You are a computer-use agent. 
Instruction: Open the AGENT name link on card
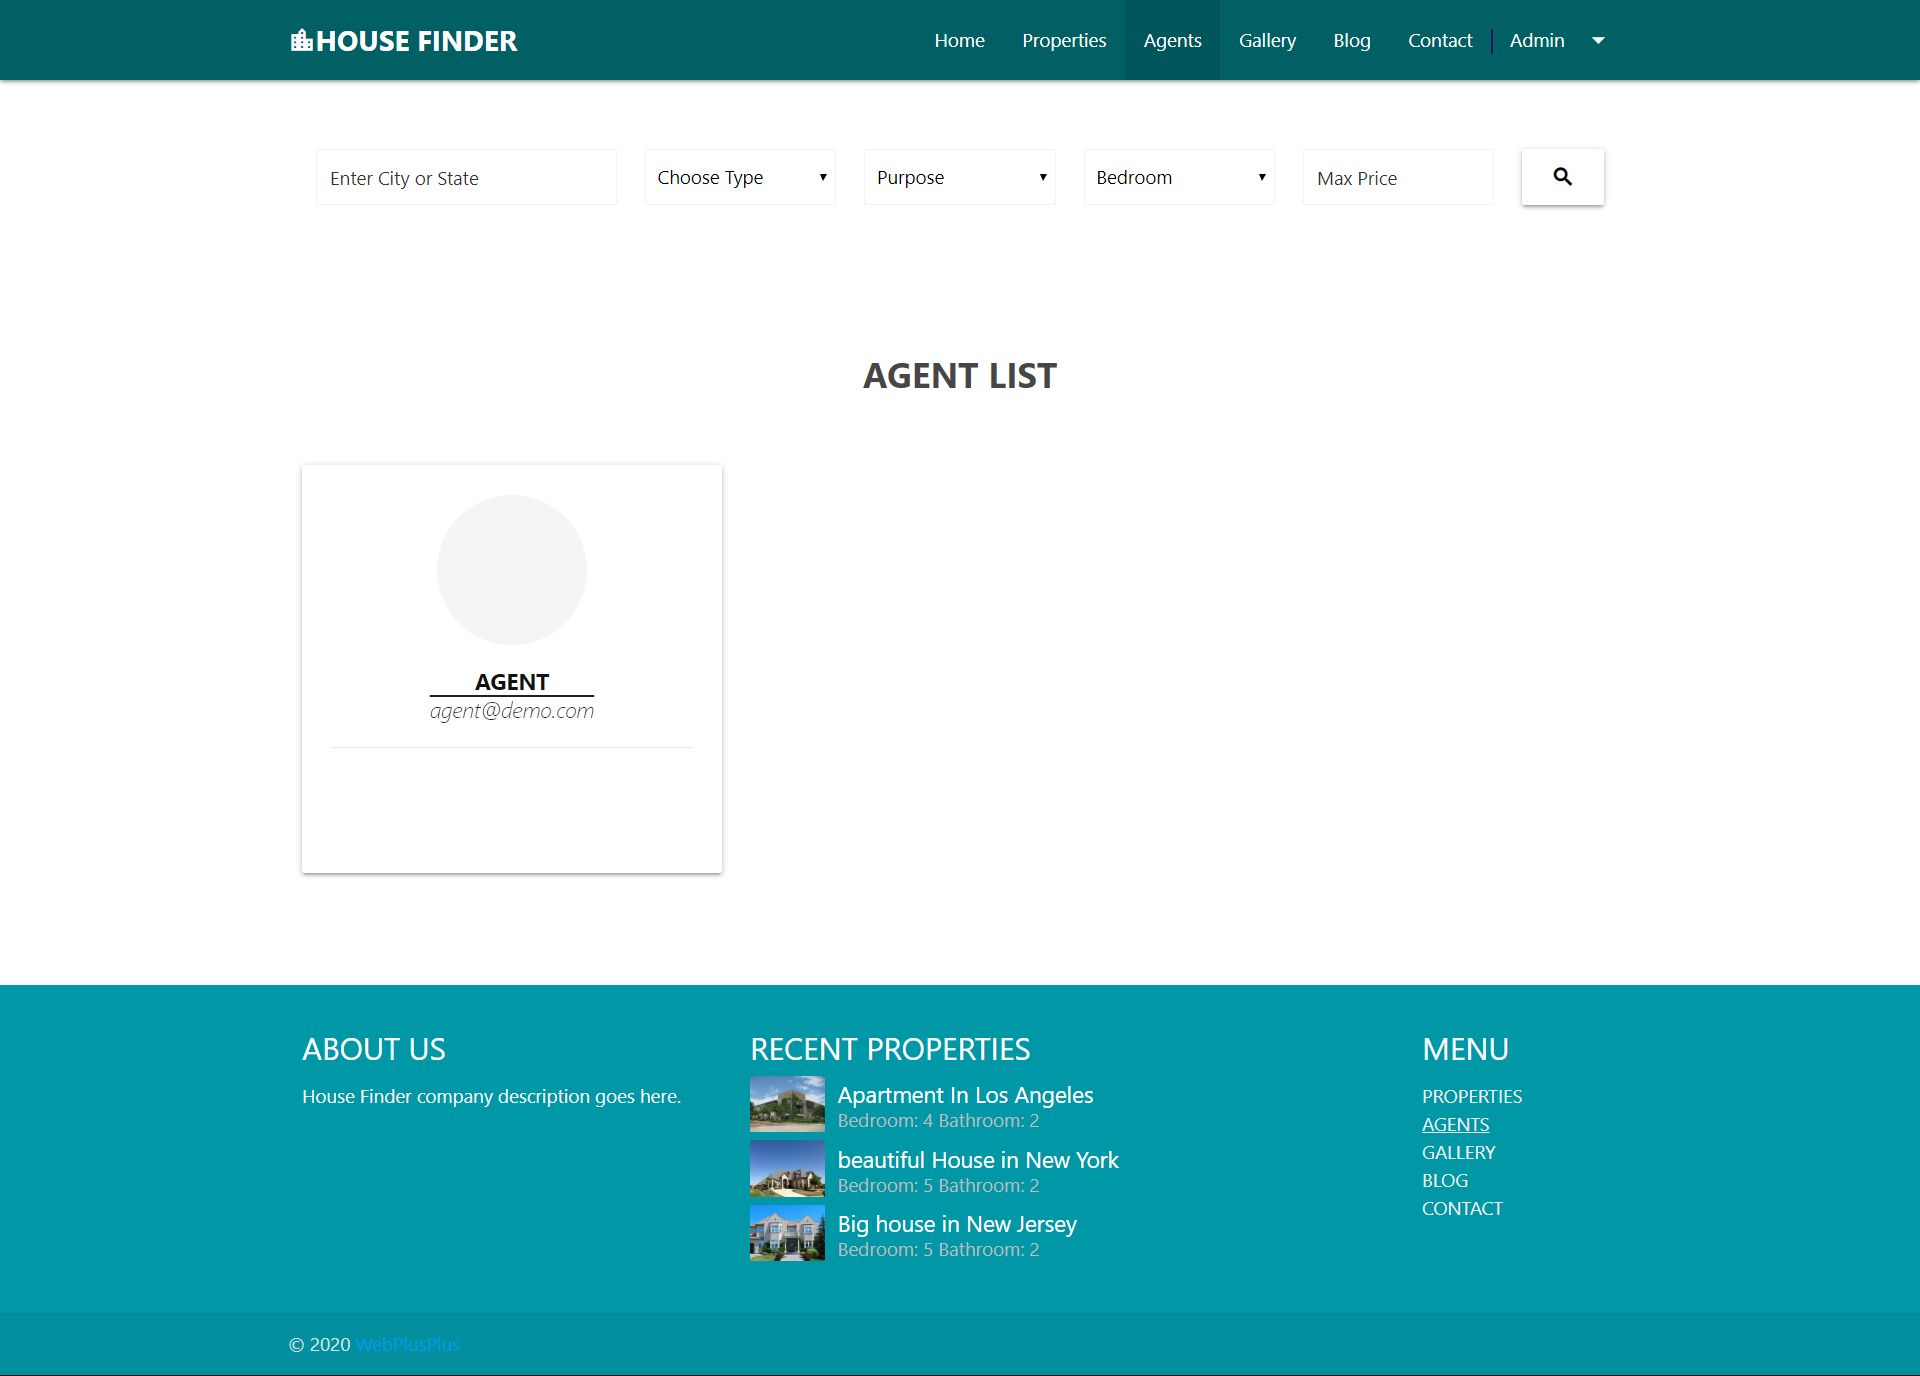511,682
